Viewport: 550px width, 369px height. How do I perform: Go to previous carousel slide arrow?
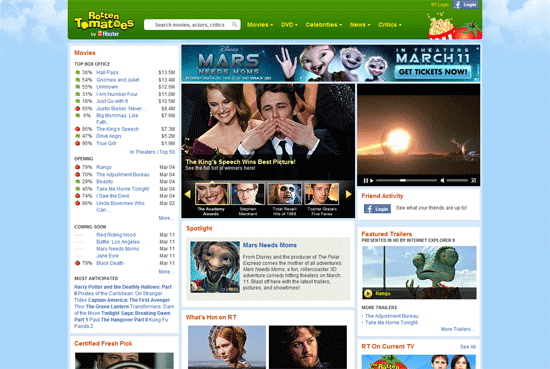pyautogui.click(x=188, y=194)
